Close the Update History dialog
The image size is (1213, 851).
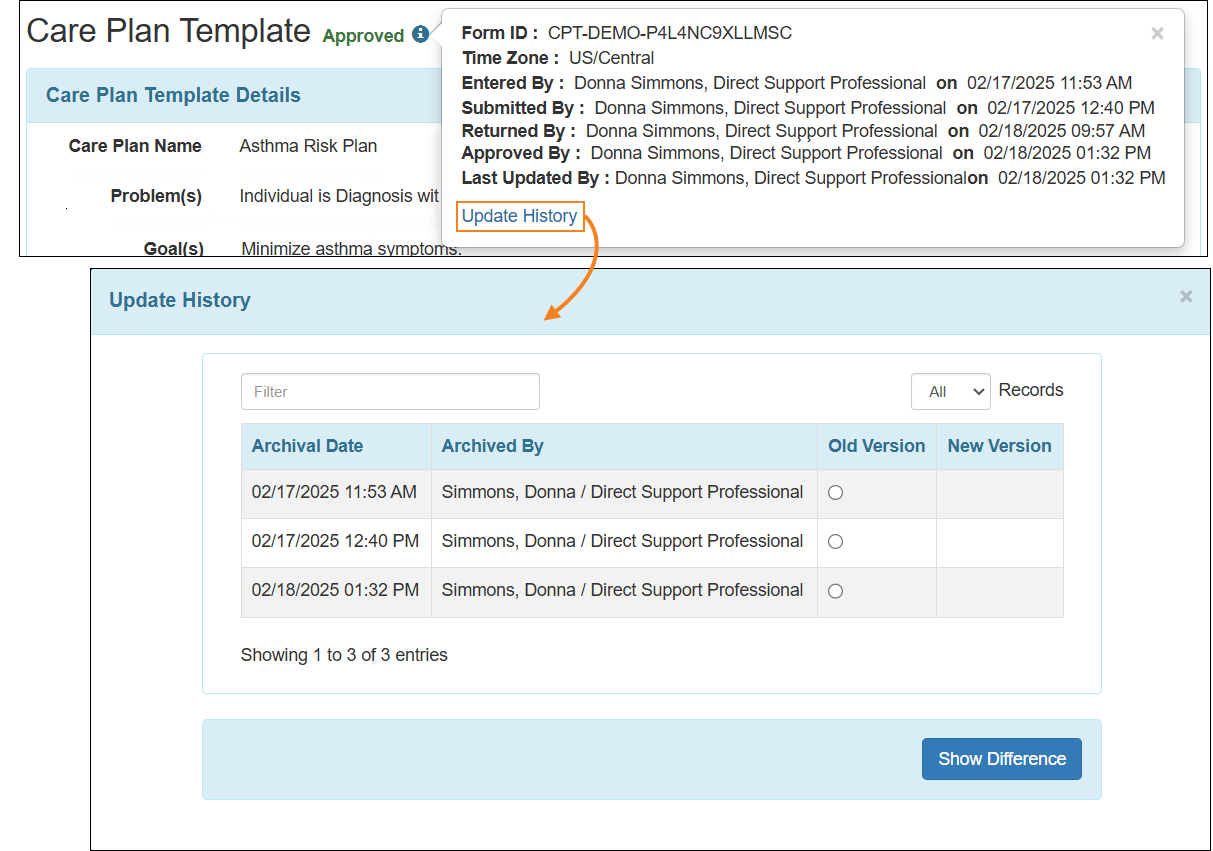pyautogui.click(x=1186, y=296)
